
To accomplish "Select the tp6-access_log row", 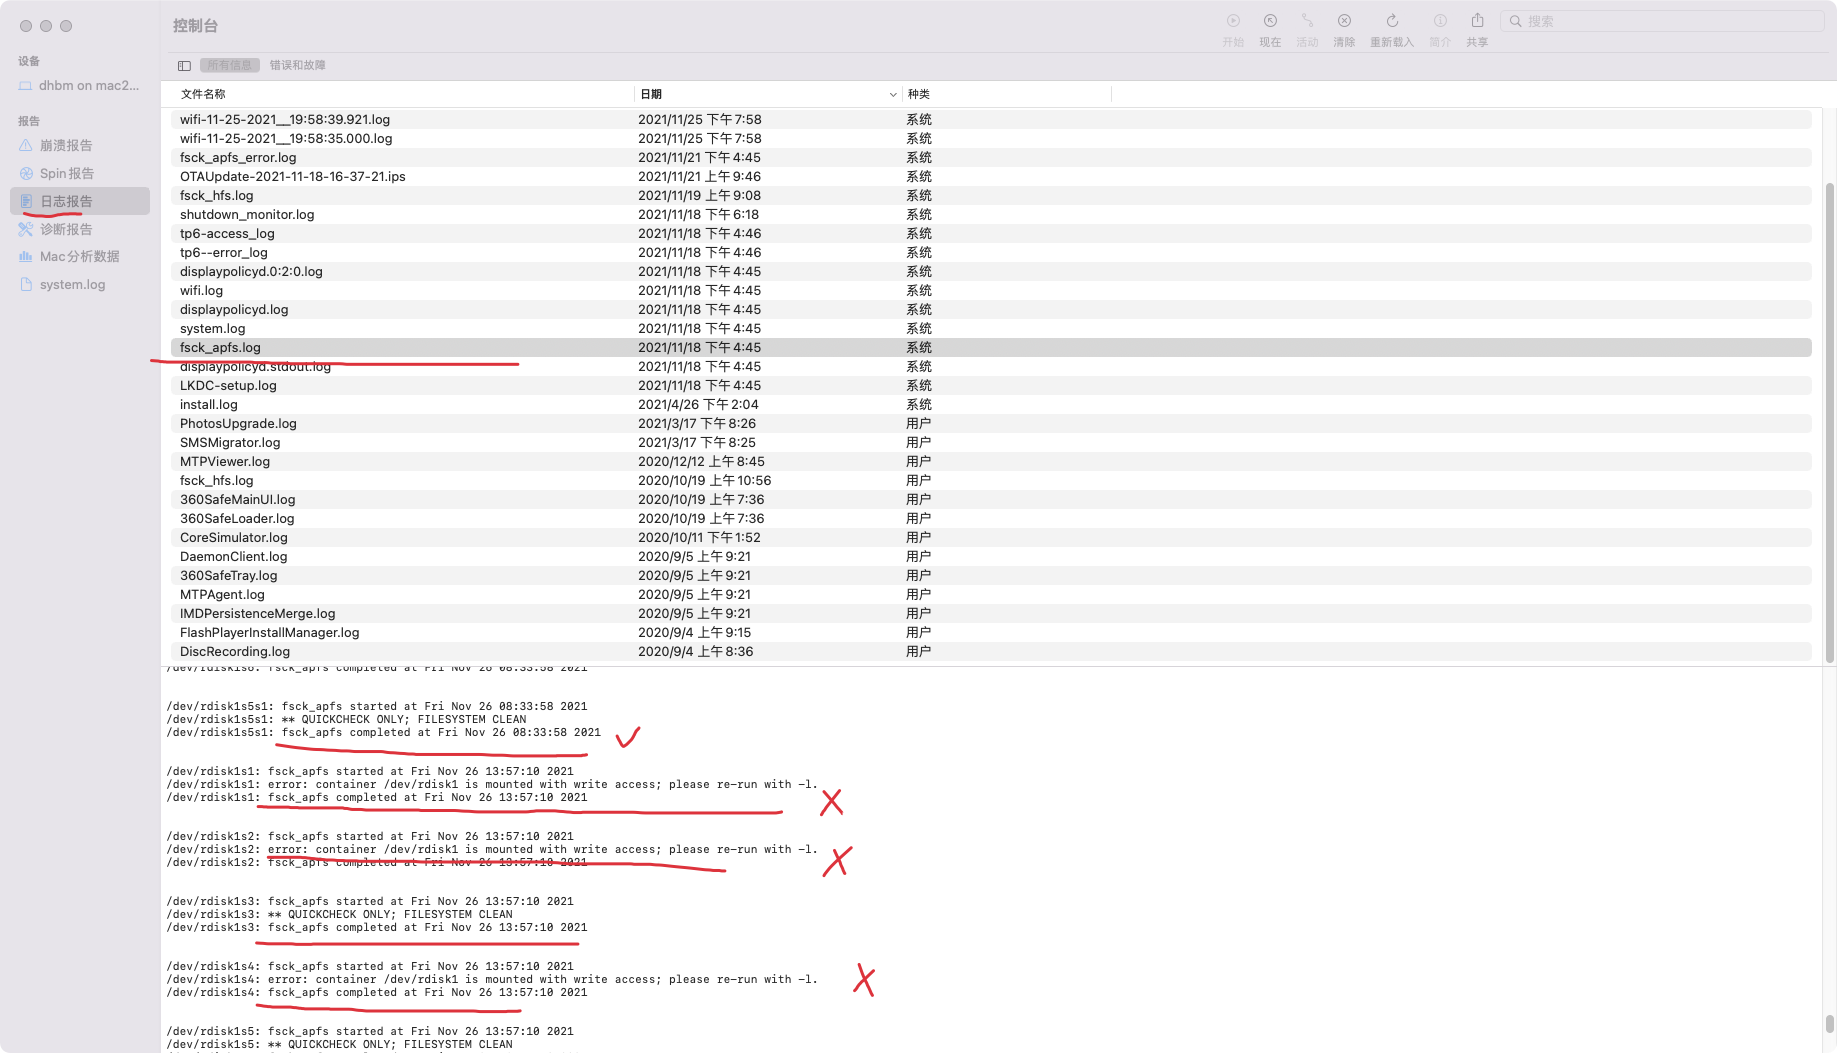I will coord(991,234).
